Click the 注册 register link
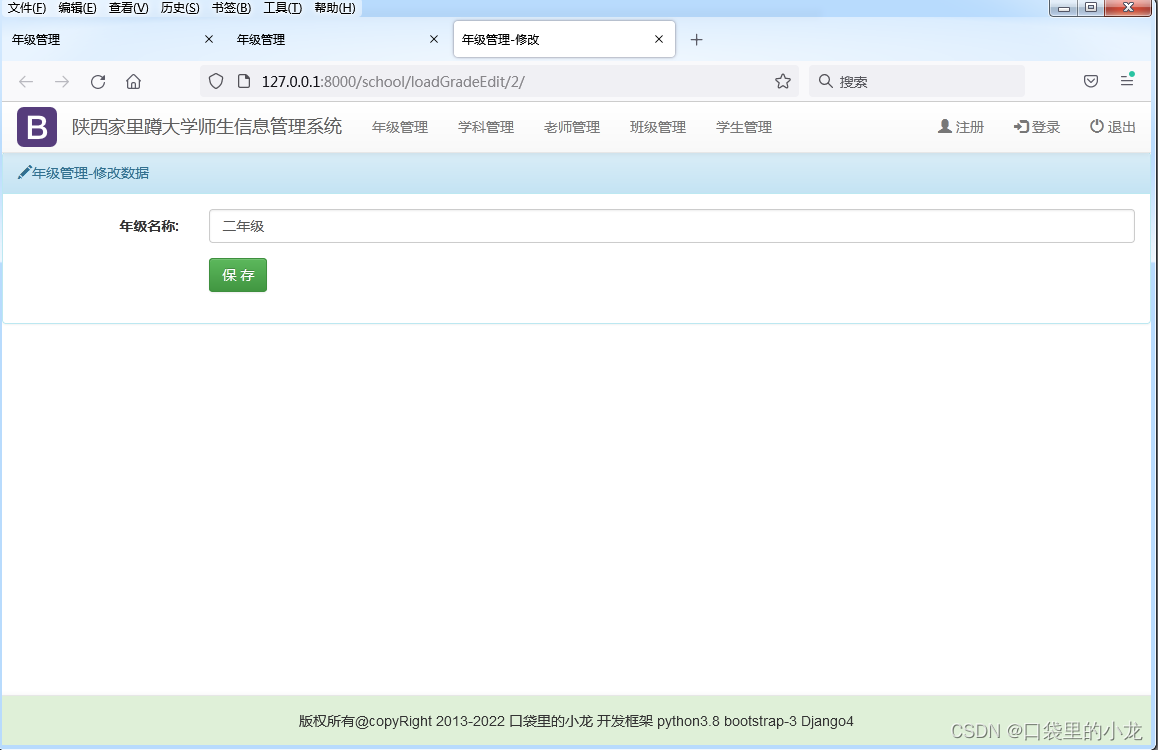1158x750 pixels. tap(961, 127)
